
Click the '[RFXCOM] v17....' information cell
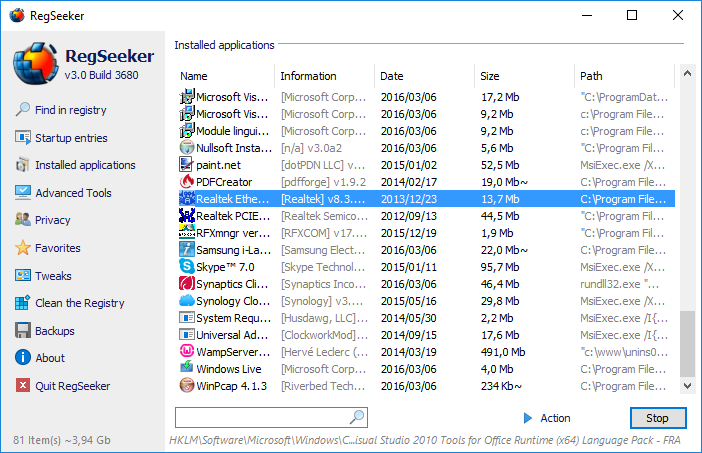324,233
